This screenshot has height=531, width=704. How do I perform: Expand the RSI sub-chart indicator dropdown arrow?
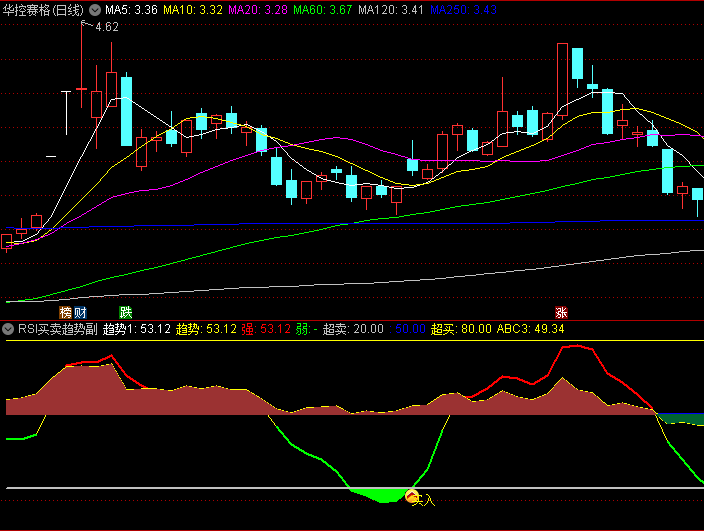point(8,329)
